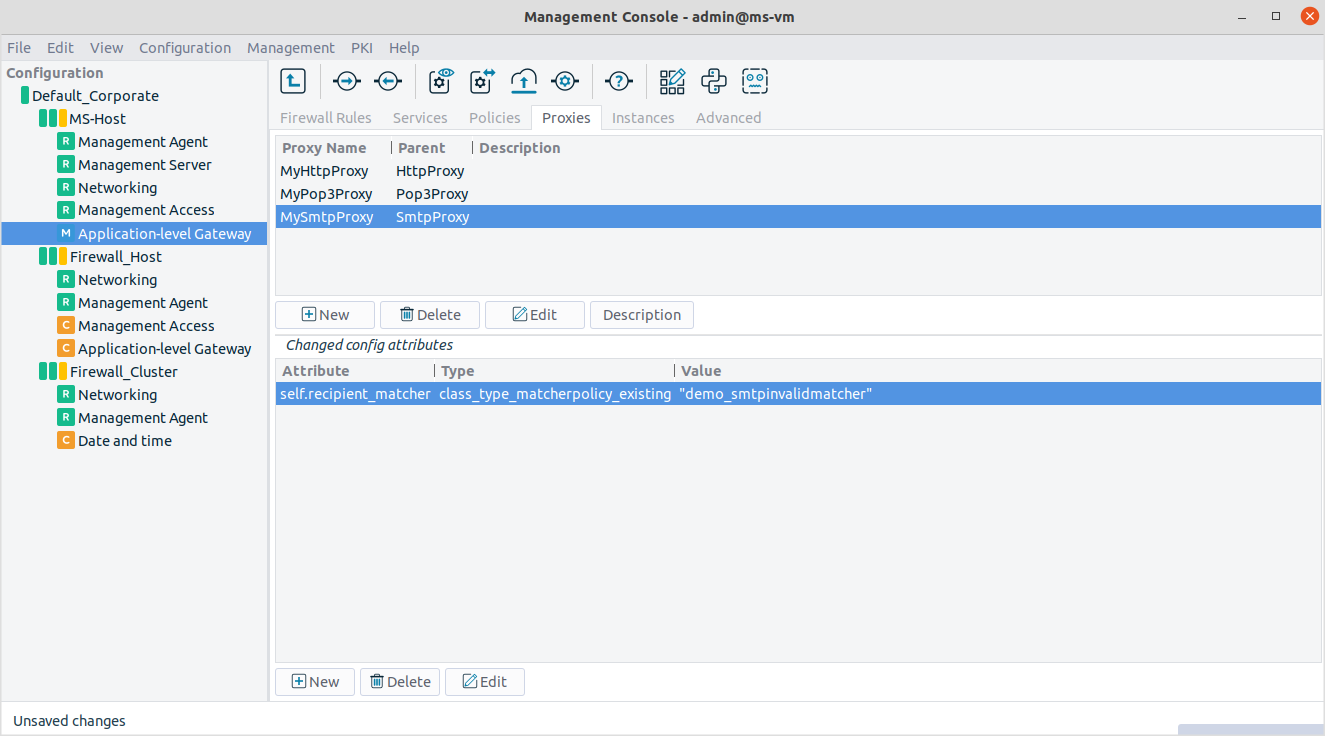The width and height of the screenshot is (1325, 736).
Task: Open the Help menu
Action: point(404,48)
